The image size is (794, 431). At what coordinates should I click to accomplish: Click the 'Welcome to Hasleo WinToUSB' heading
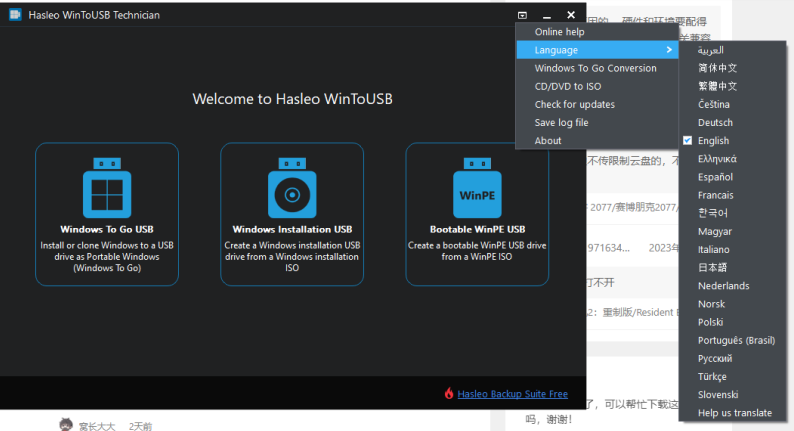coord(292,99)
